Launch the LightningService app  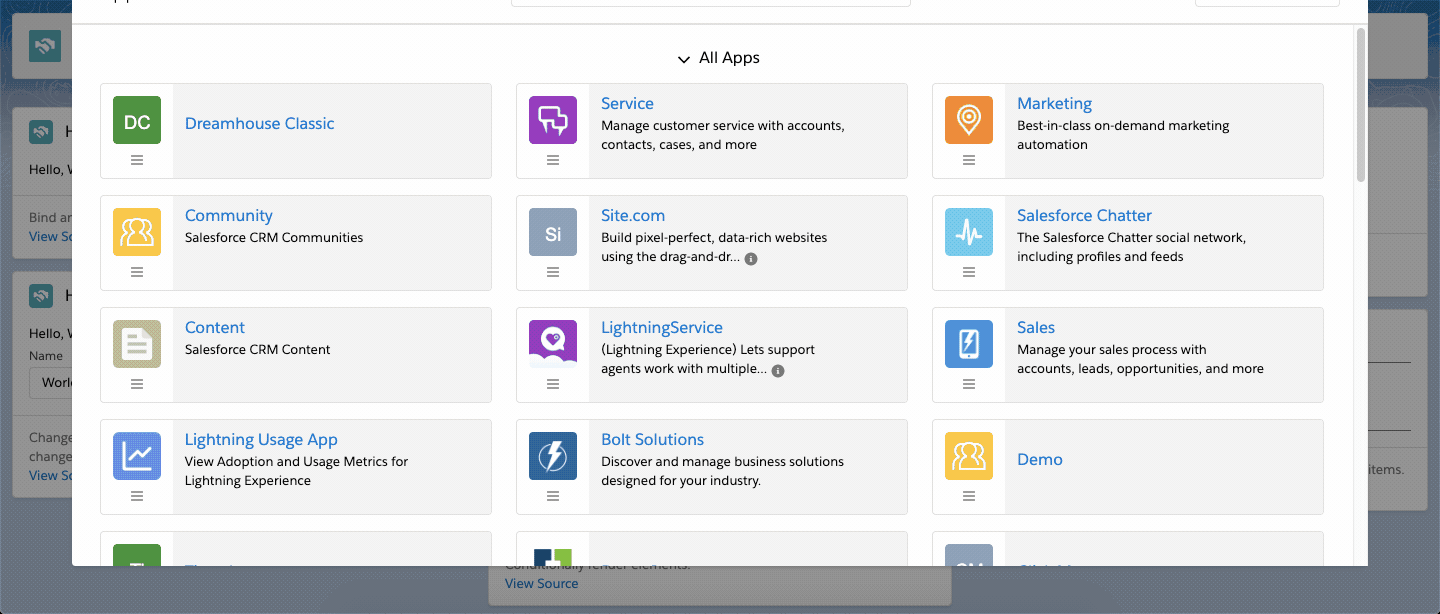pos(662,327)
